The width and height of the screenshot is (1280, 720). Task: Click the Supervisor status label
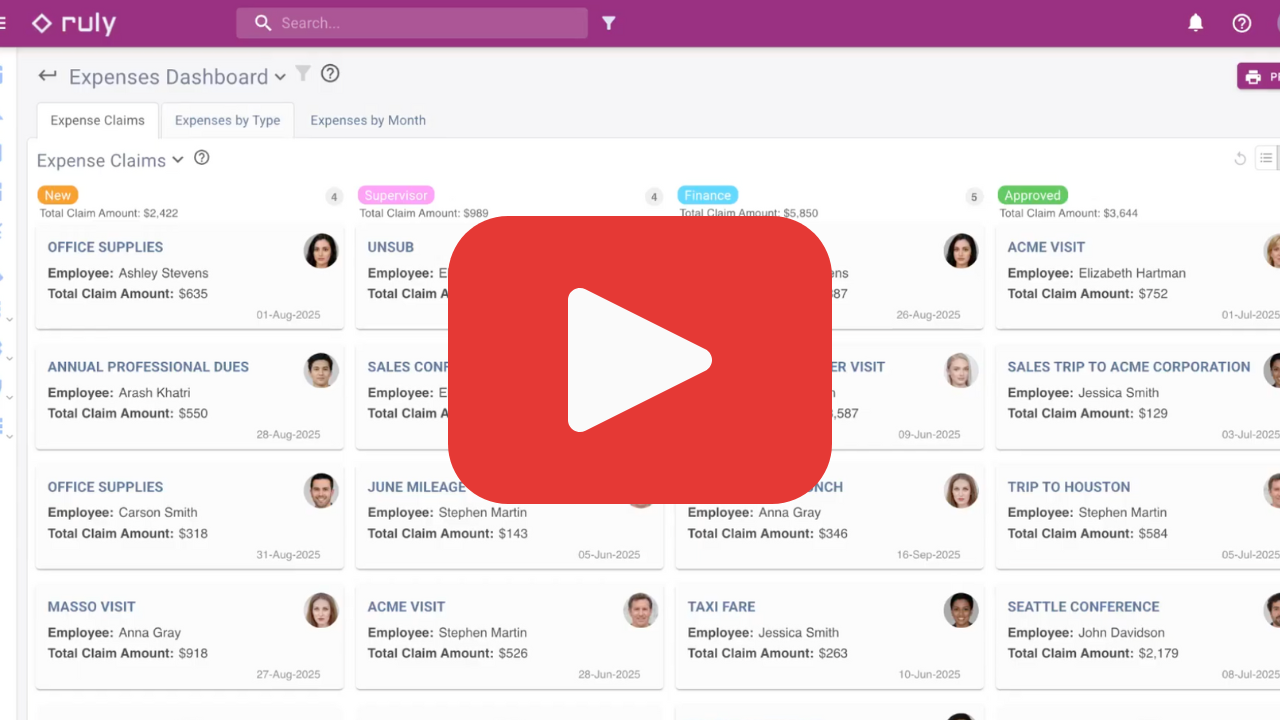click(396, 195)
